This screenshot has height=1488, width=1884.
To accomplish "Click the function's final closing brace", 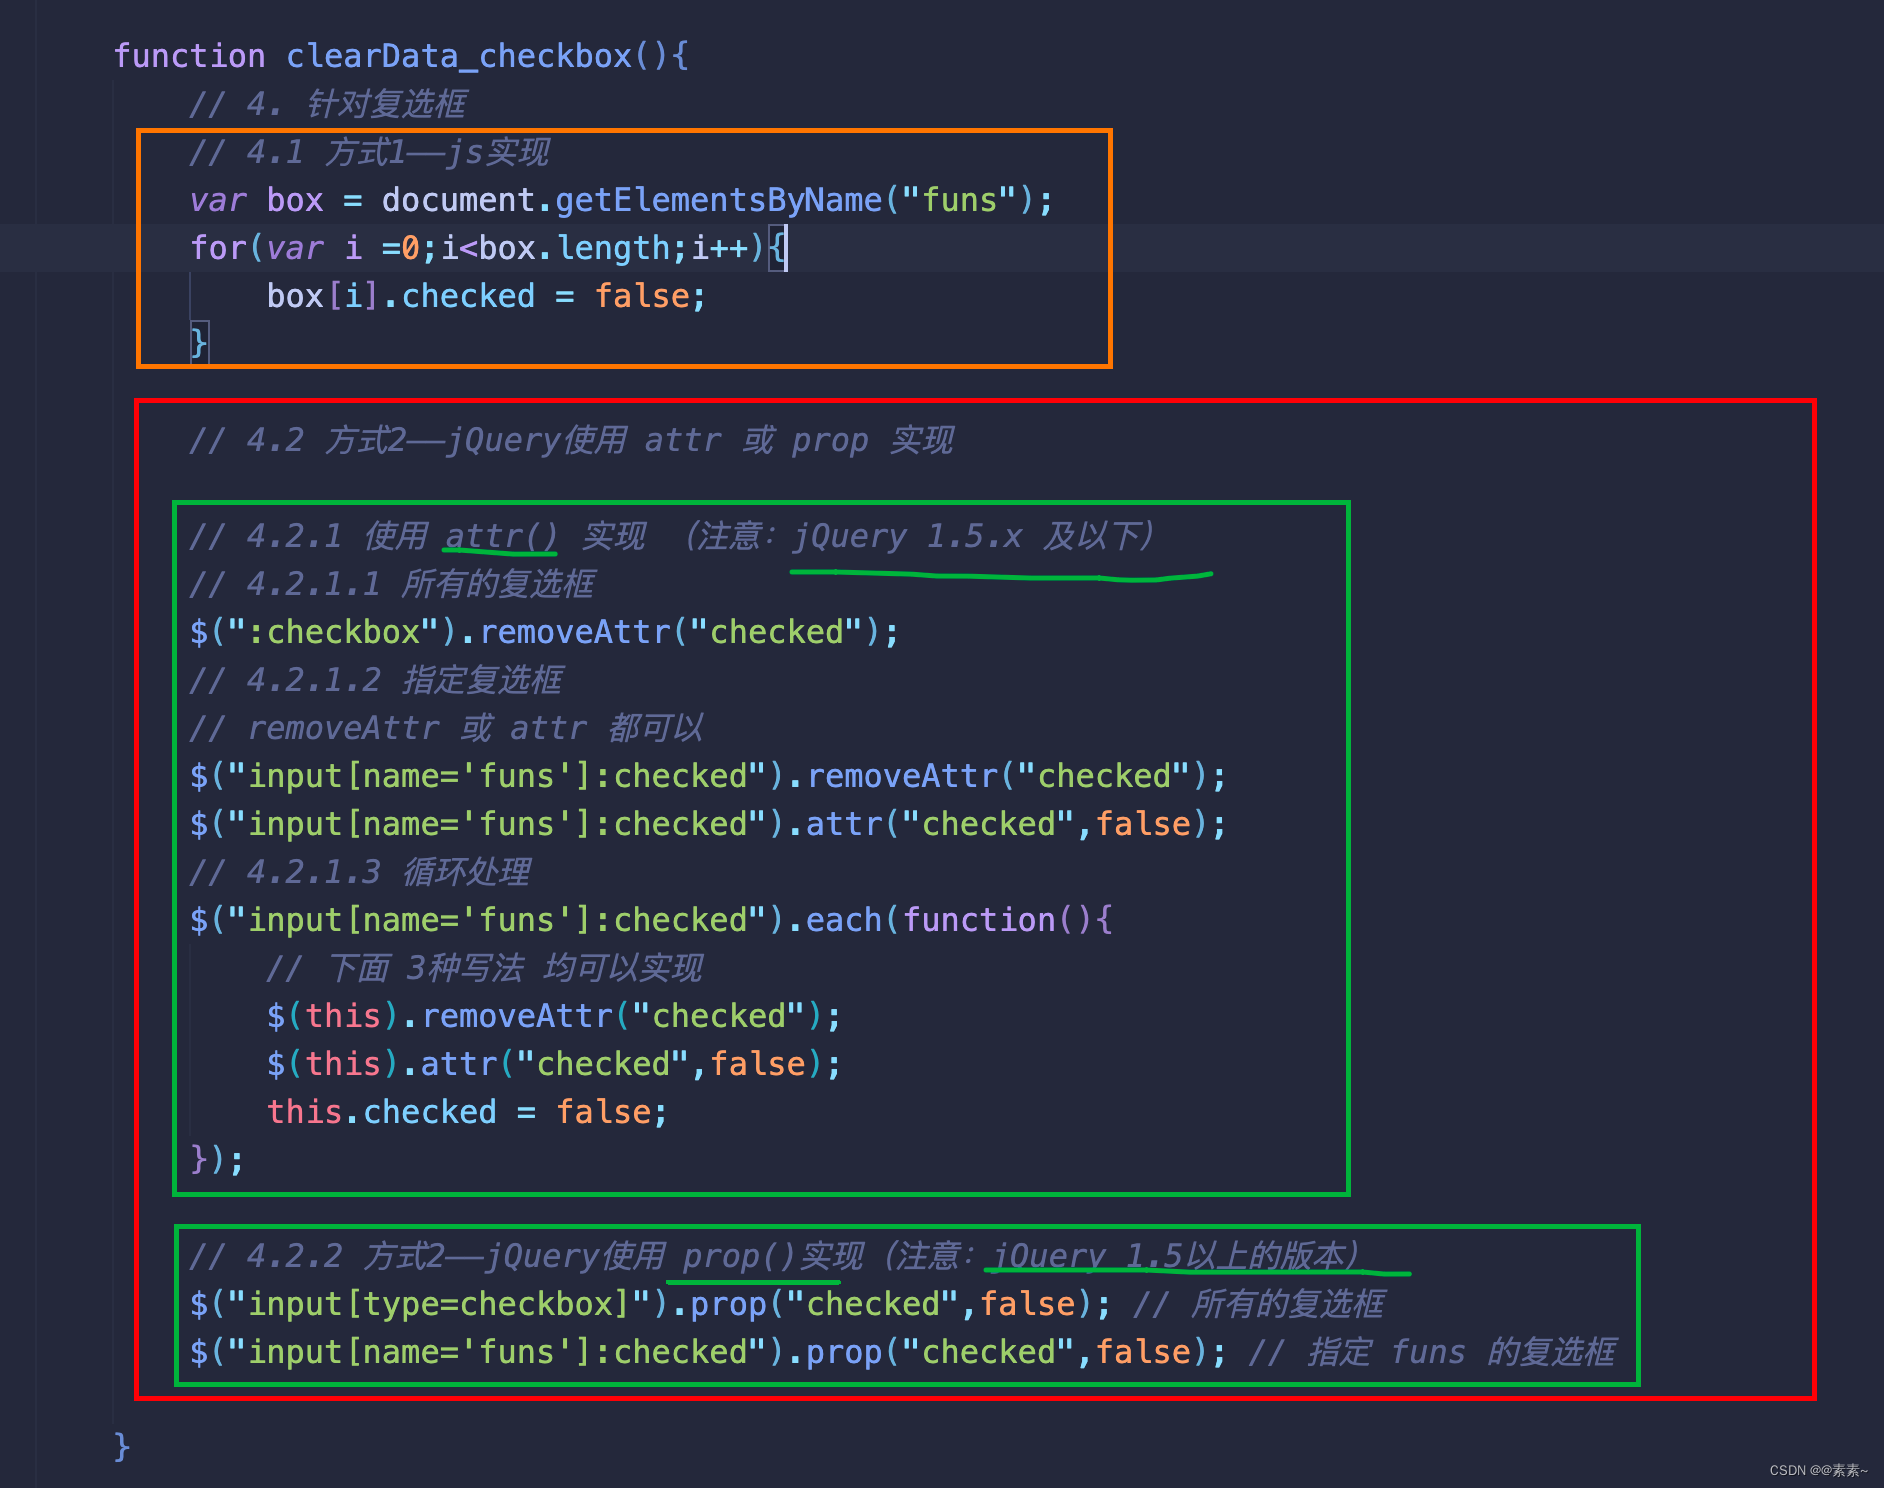I will (x=122, y=1447).
